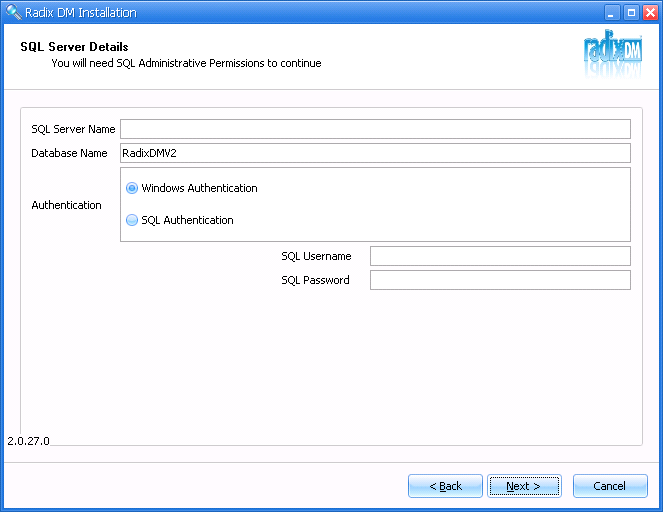
Task: Select the SQL Authentication radio button
Action: 132,220
